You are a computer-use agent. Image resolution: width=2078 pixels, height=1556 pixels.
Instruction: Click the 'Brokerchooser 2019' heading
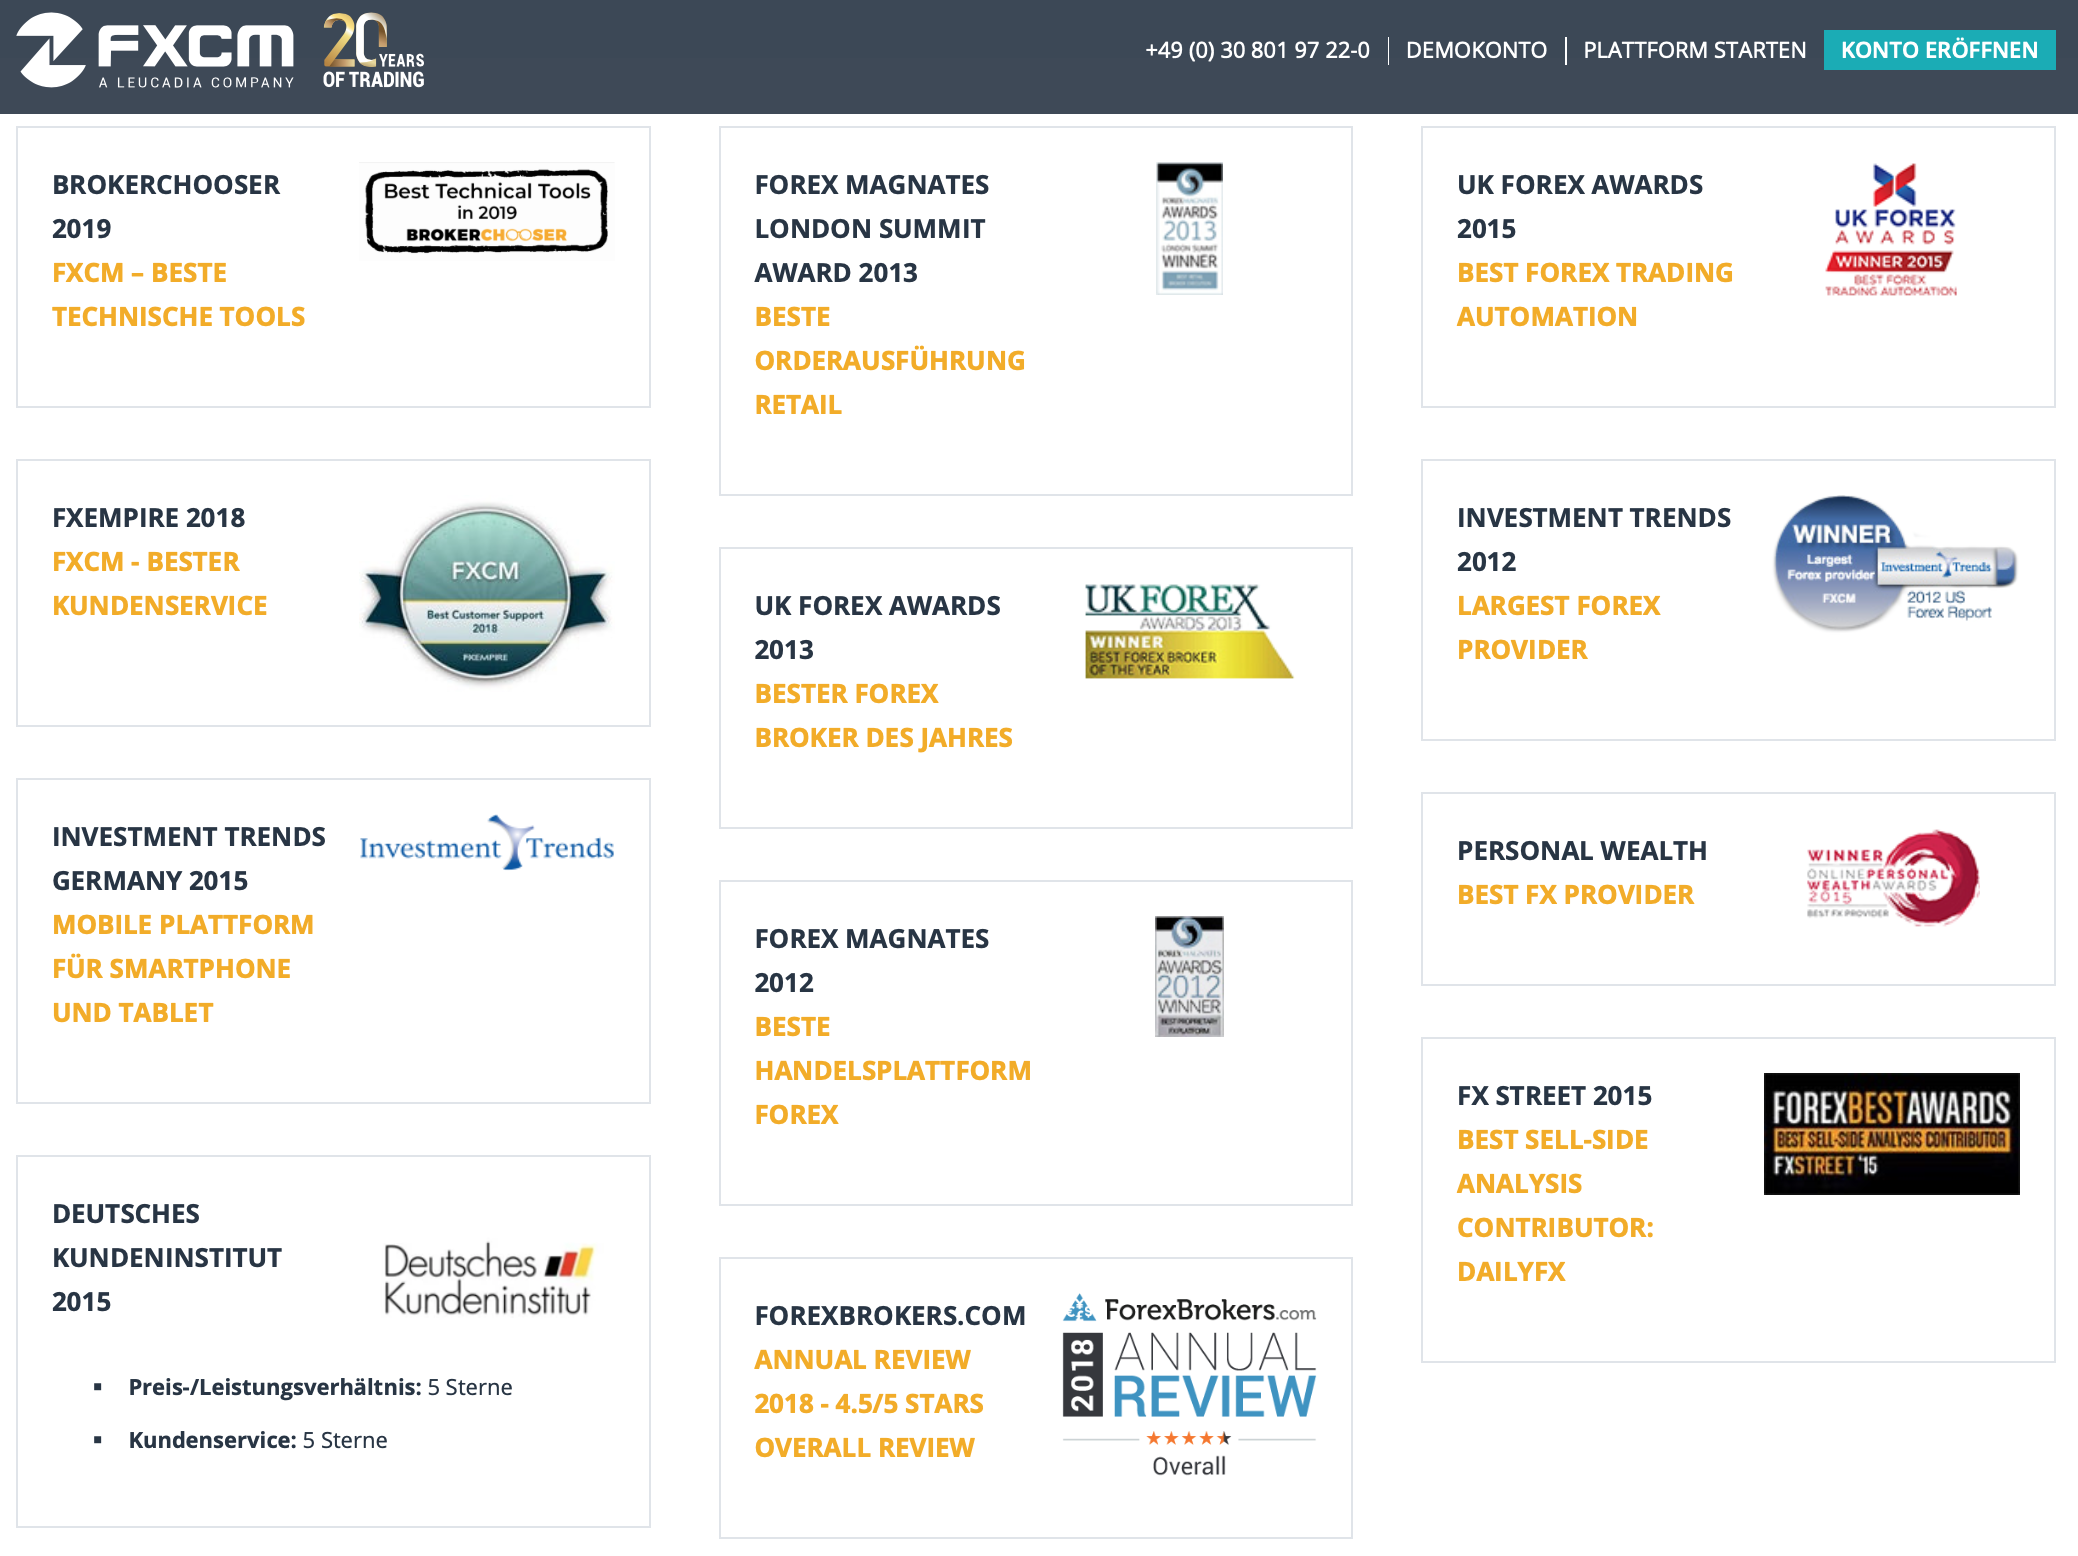[166, 207]
